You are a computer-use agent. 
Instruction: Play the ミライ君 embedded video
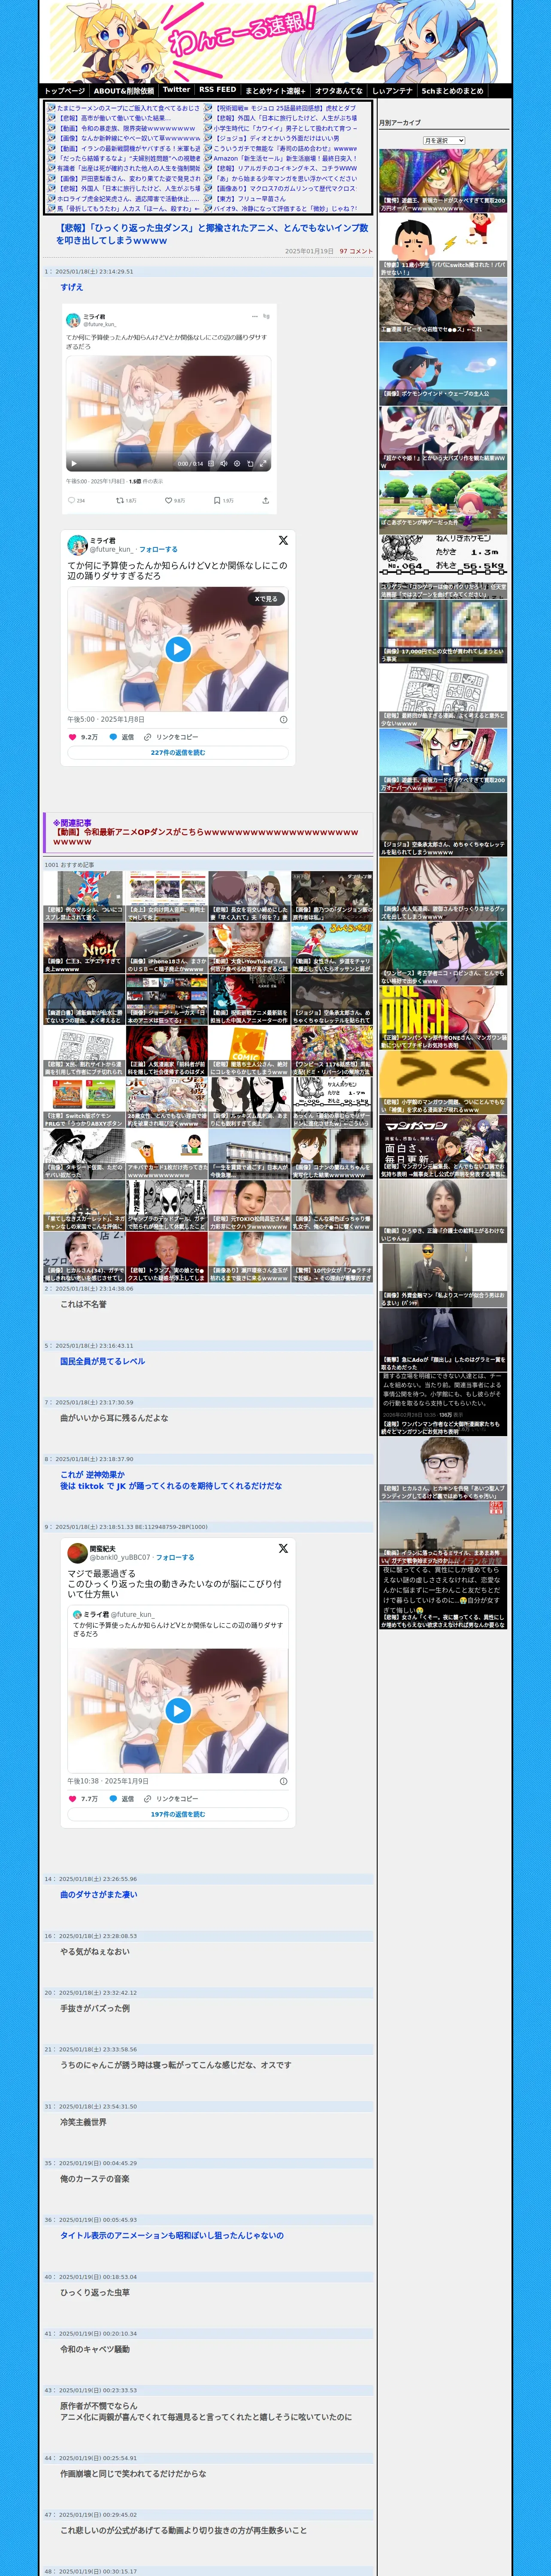[178, 649]
